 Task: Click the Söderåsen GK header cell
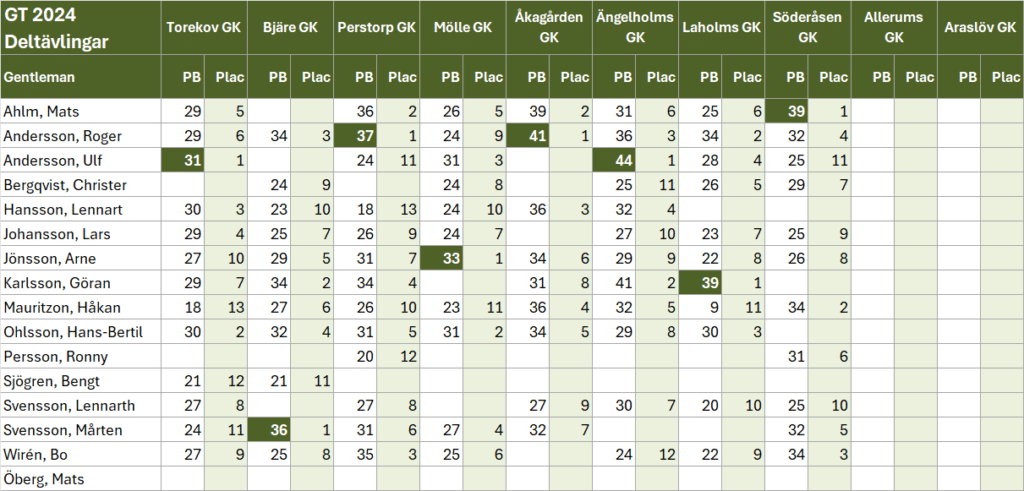pyautogui.click(x=807, y=28)
